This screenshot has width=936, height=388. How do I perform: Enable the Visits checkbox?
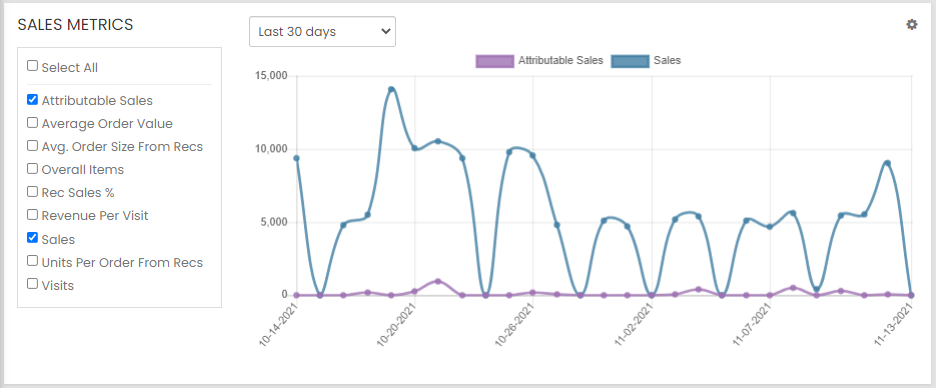[32, 284]
